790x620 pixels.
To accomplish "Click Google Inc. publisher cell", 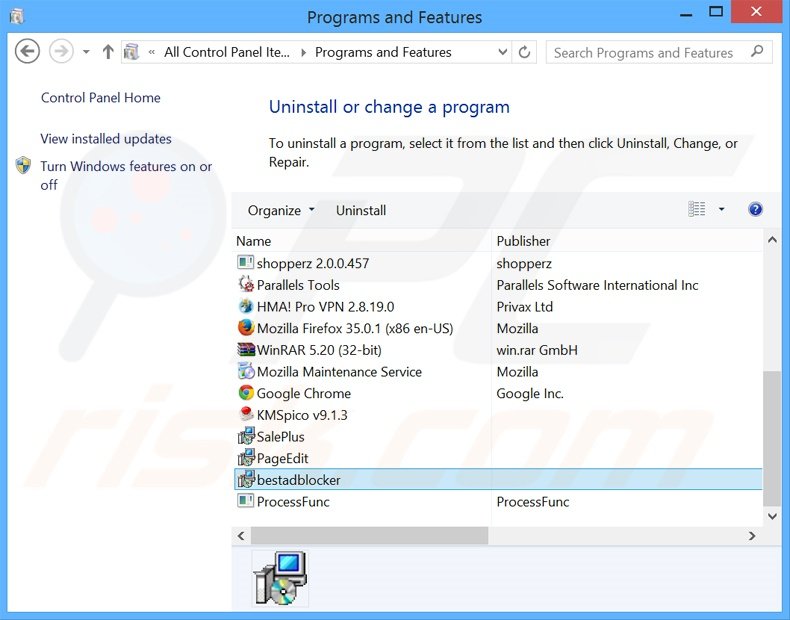I will [530, 393].
